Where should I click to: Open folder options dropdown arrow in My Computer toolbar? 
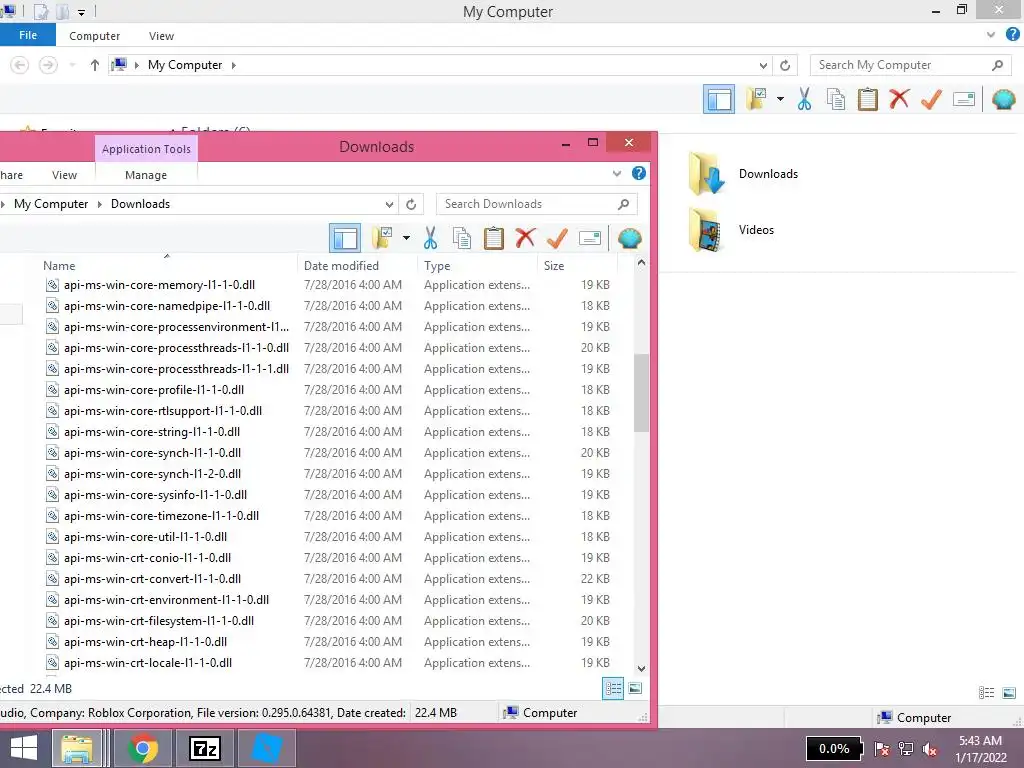[x=780, y=99]
